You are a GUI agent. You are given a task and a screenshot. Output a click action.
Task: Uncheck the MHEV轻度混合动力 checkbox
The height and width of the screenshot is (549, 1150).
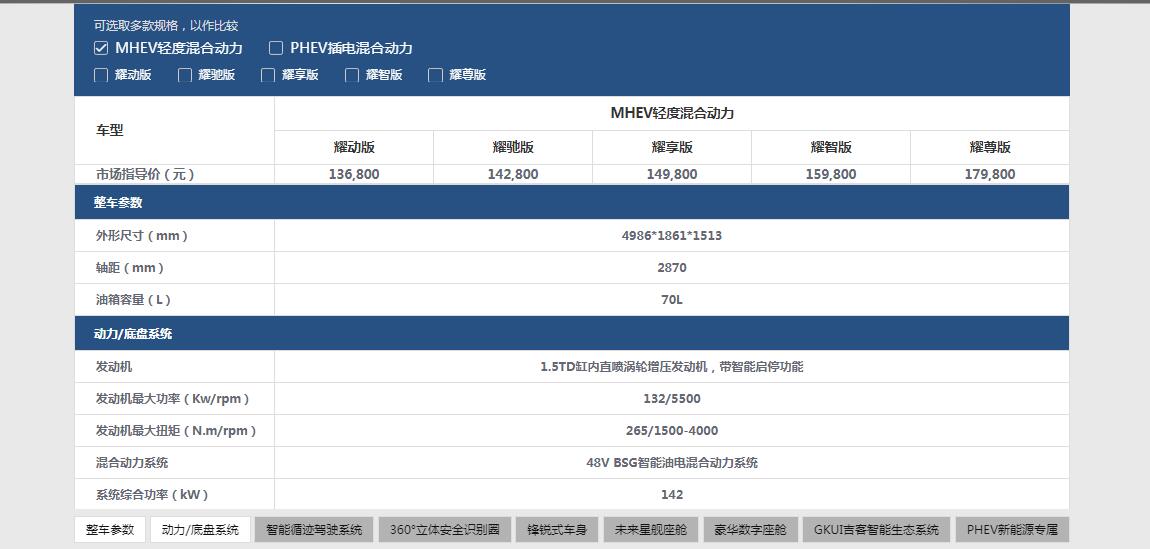pos(101,48)
